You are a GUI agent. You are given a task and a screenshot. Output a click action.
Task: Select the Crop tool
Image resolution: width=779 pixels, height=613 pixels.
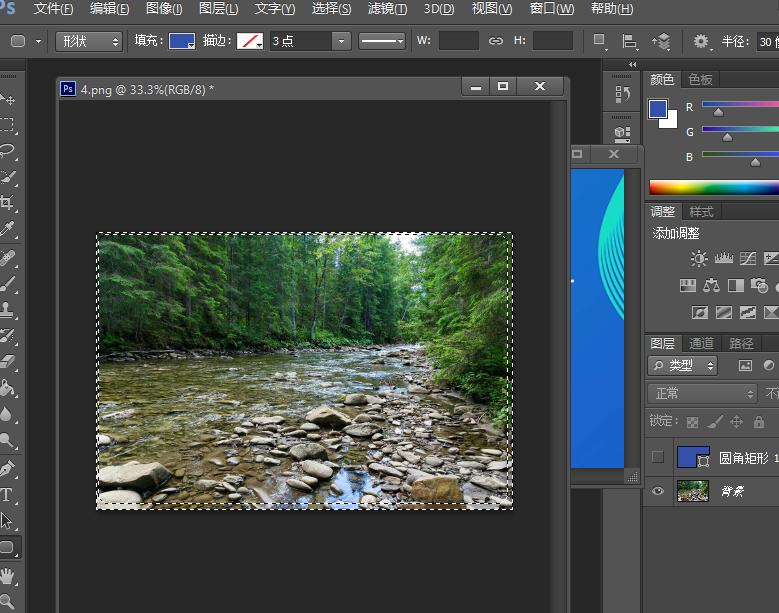coord(7,203)
